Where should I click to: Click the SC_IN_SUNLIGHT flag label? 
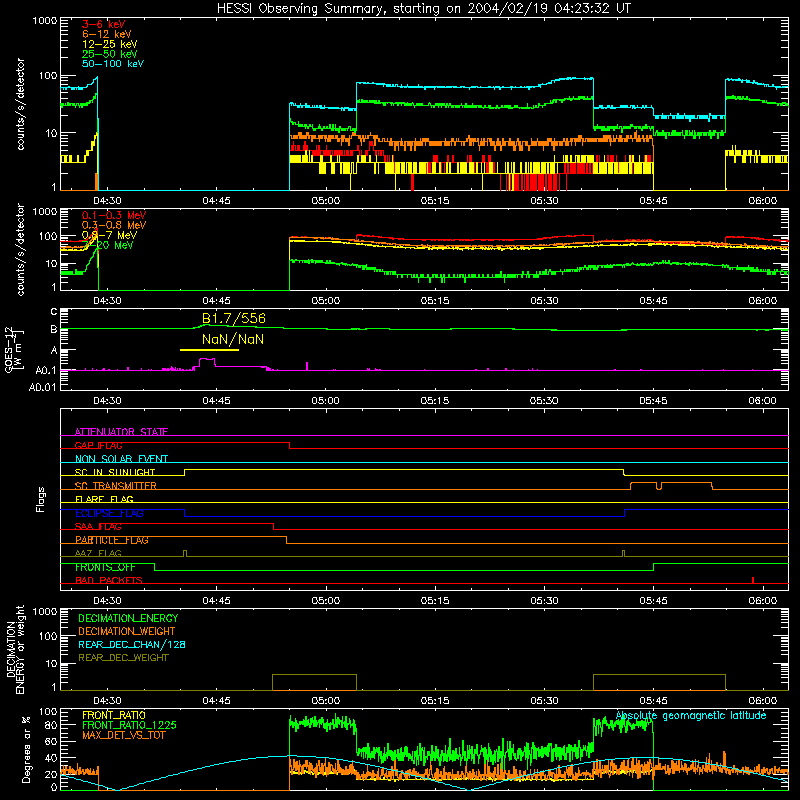[115, 472]
